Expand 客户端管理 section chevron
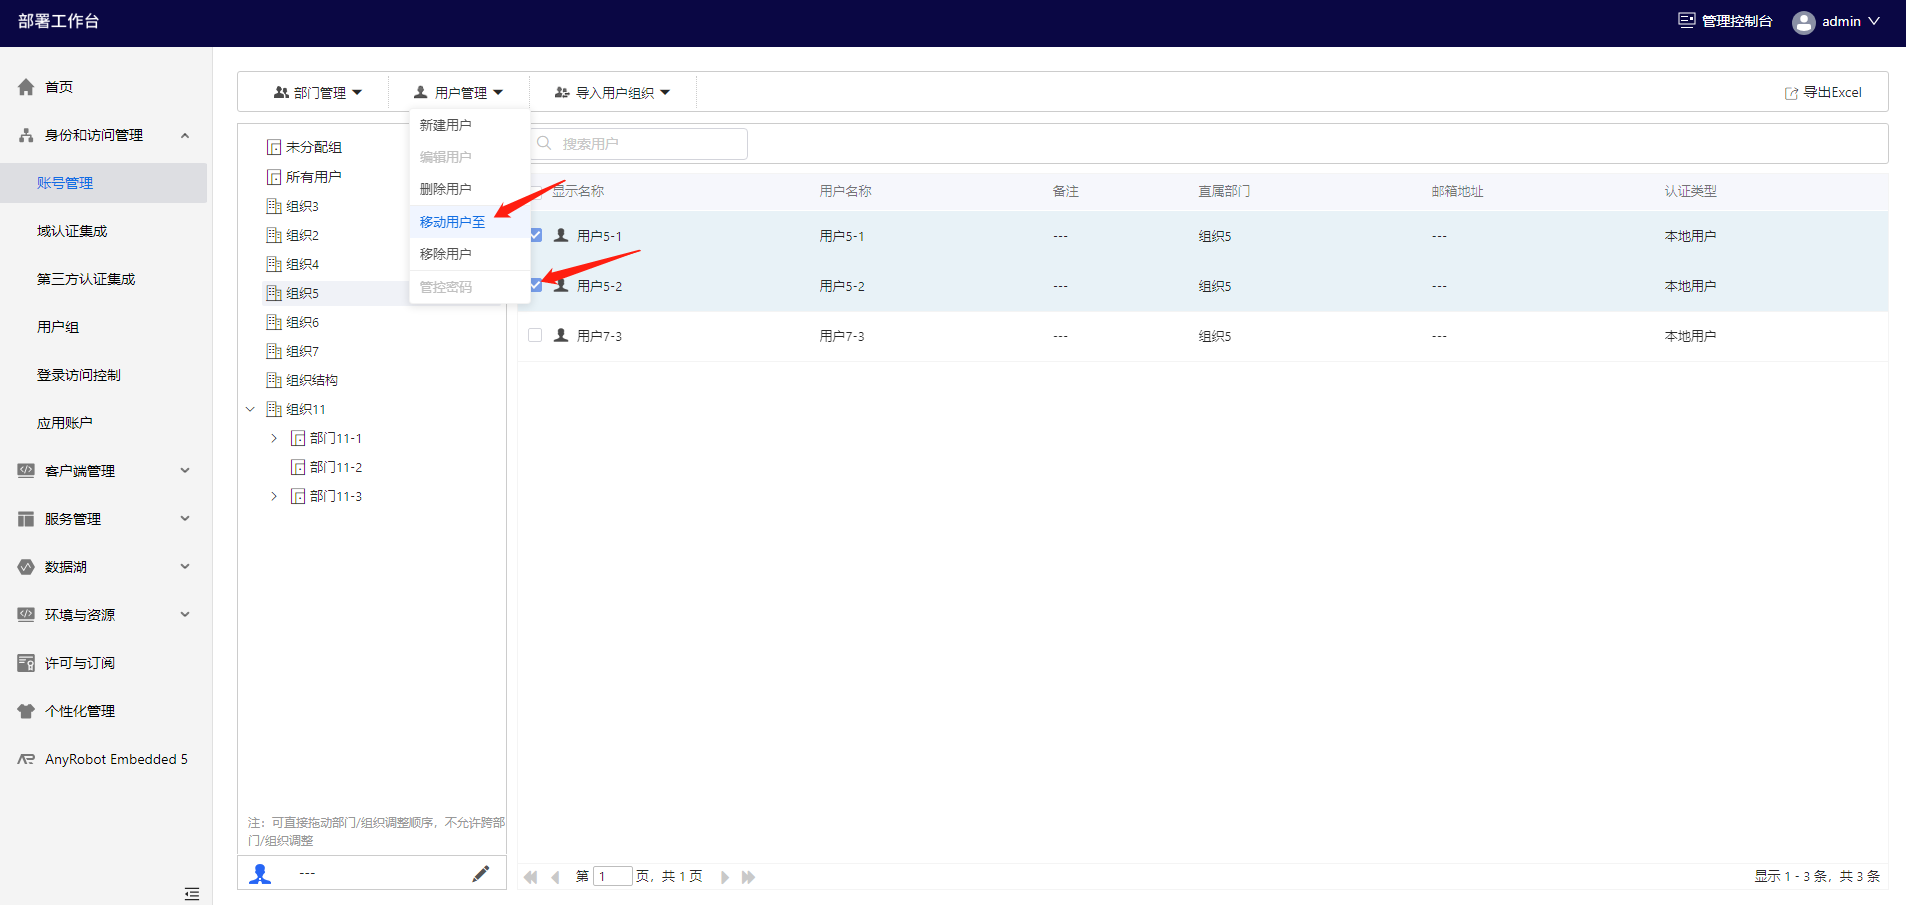Image resolution: width=1906 pixels, height=905 pixels. [185, 471]
